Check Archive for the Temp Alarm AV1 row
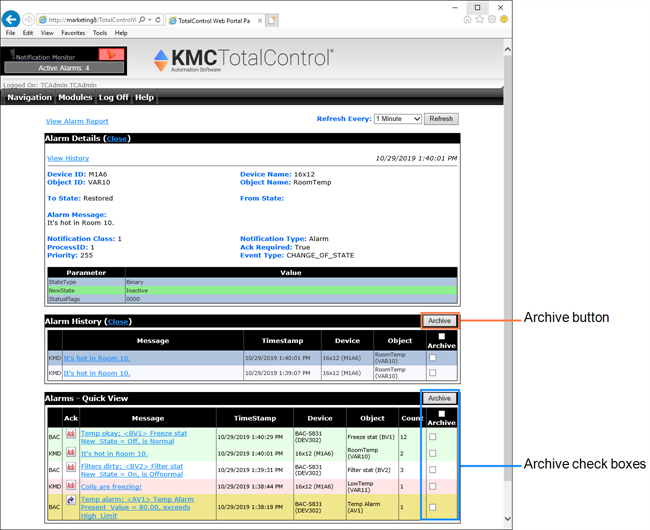The width and height of the screenshot is (650, 530). (433, 507)
